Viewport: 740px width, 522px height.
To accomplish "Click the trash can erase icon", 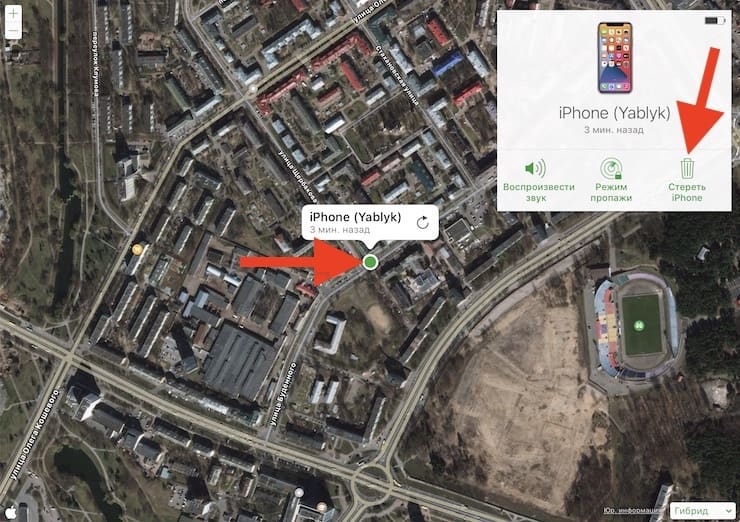I will [x=687, y=168].
